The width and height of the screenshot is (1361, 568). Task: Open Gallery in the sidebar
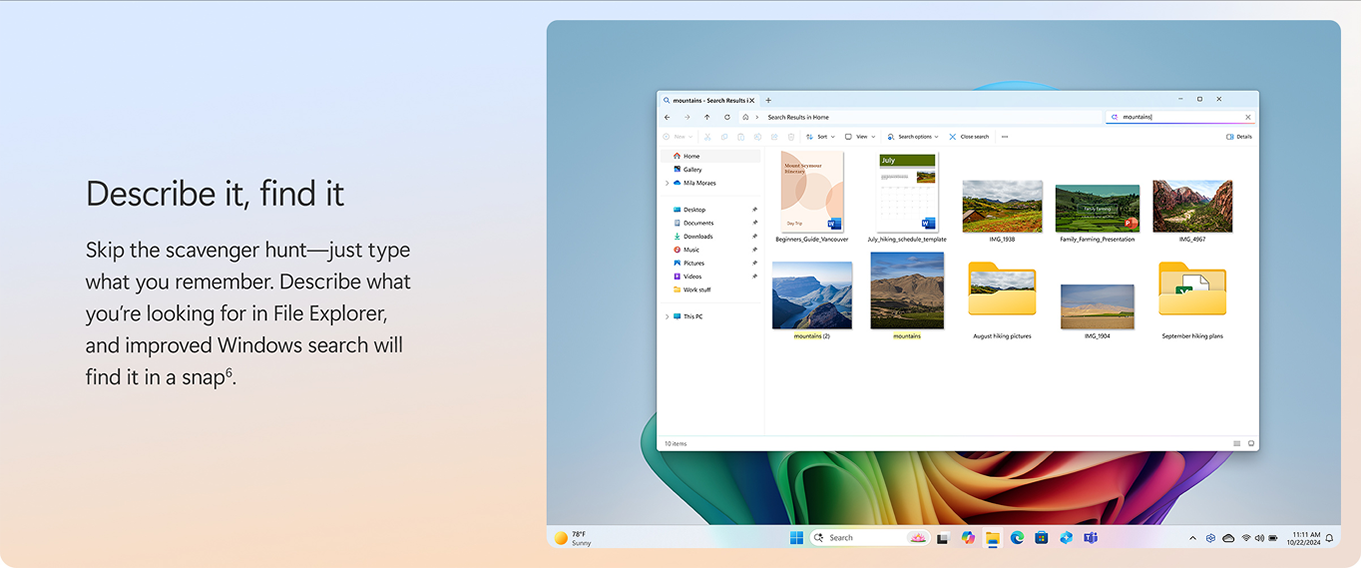[692, 170]
